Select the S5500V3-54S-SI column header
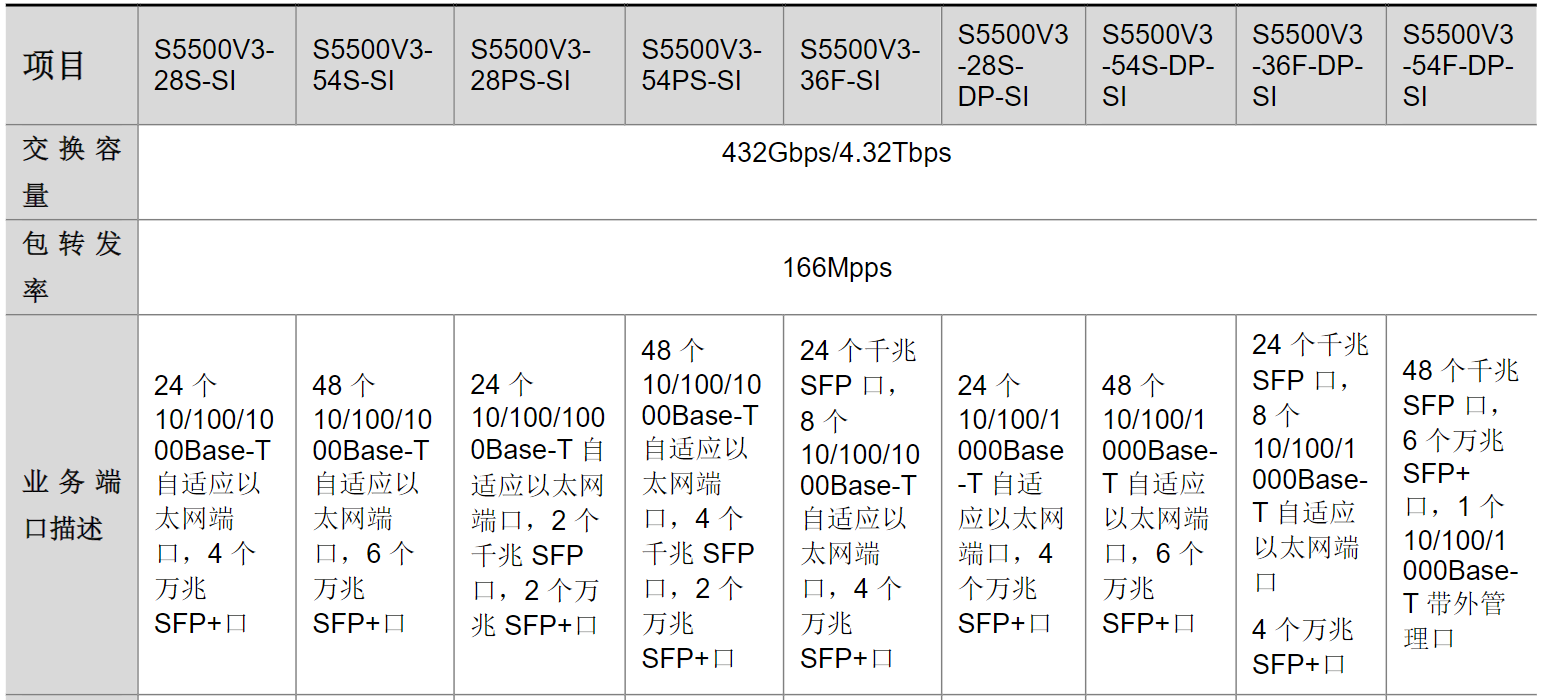This screenshot has height=700, width=1542. pyautogui.click(x=375, y=65)
